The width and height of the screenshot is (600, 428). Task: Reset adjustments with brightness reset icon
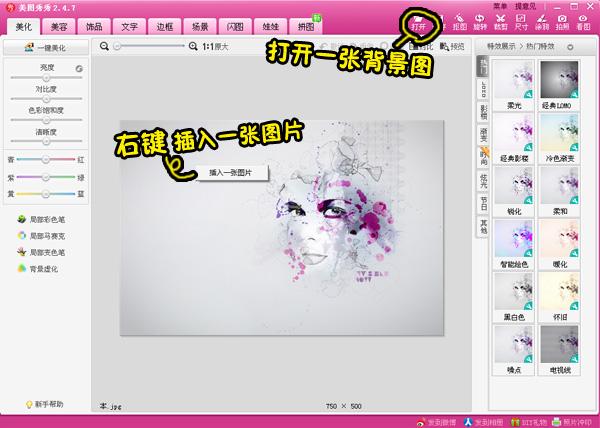click(80, 69)
